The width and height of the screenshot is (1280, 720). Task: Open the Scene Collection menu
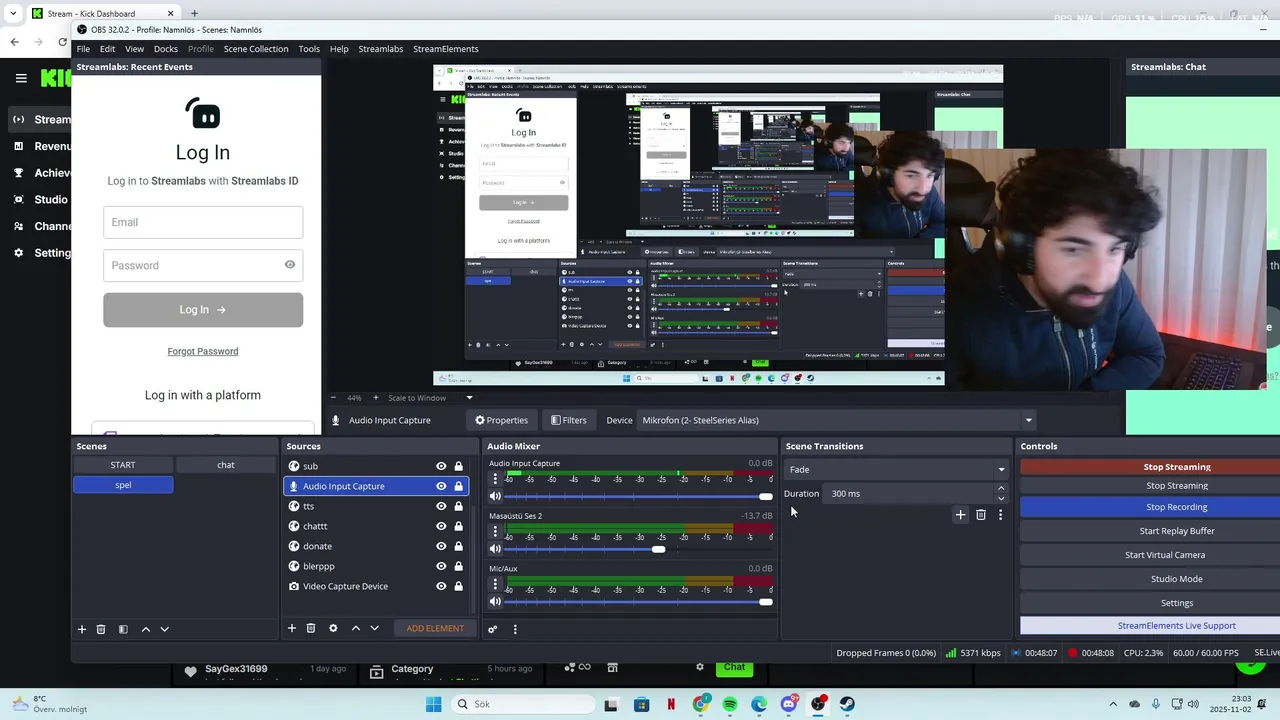pyautogui.click(x=256, y=49)
